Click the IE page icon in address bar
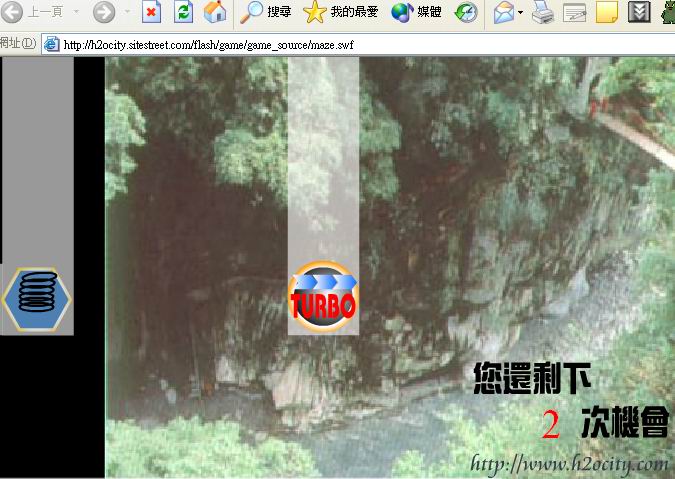675x479 pixels. coord(52,44)
